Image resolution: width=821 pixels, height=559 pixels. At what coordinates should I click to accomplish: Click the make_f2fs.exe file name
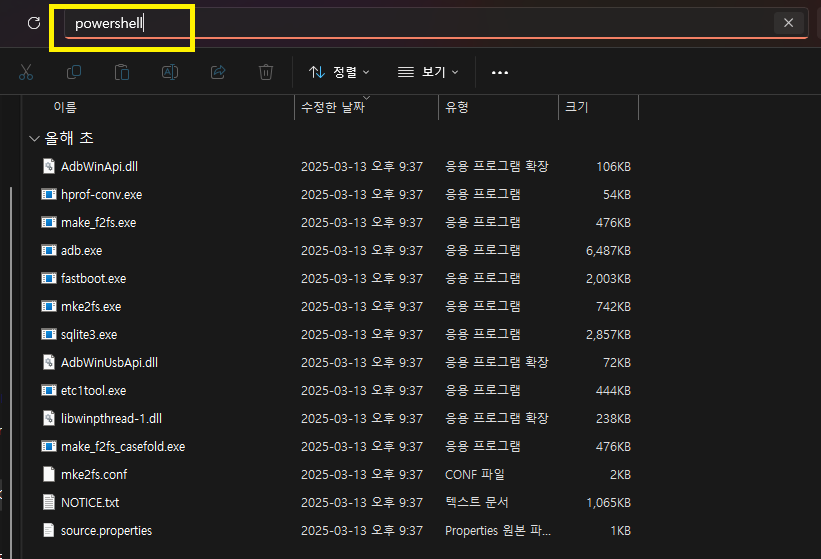click(x=98, y=222)
